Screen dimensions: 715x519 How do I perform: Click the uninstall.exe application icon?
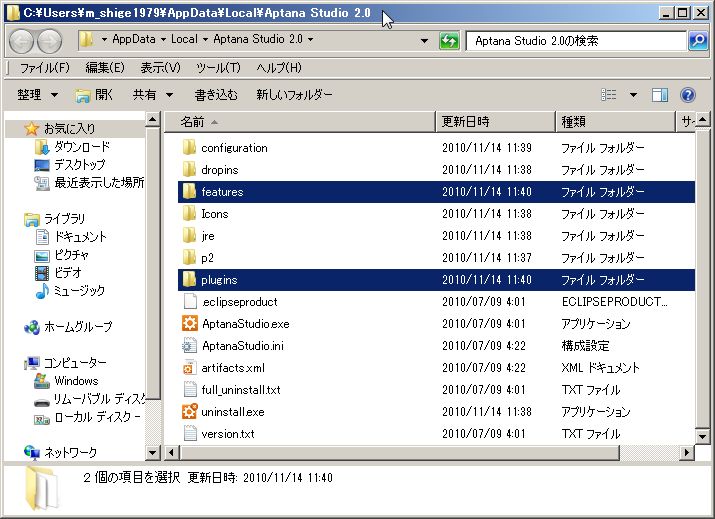(x=189, y=411)
